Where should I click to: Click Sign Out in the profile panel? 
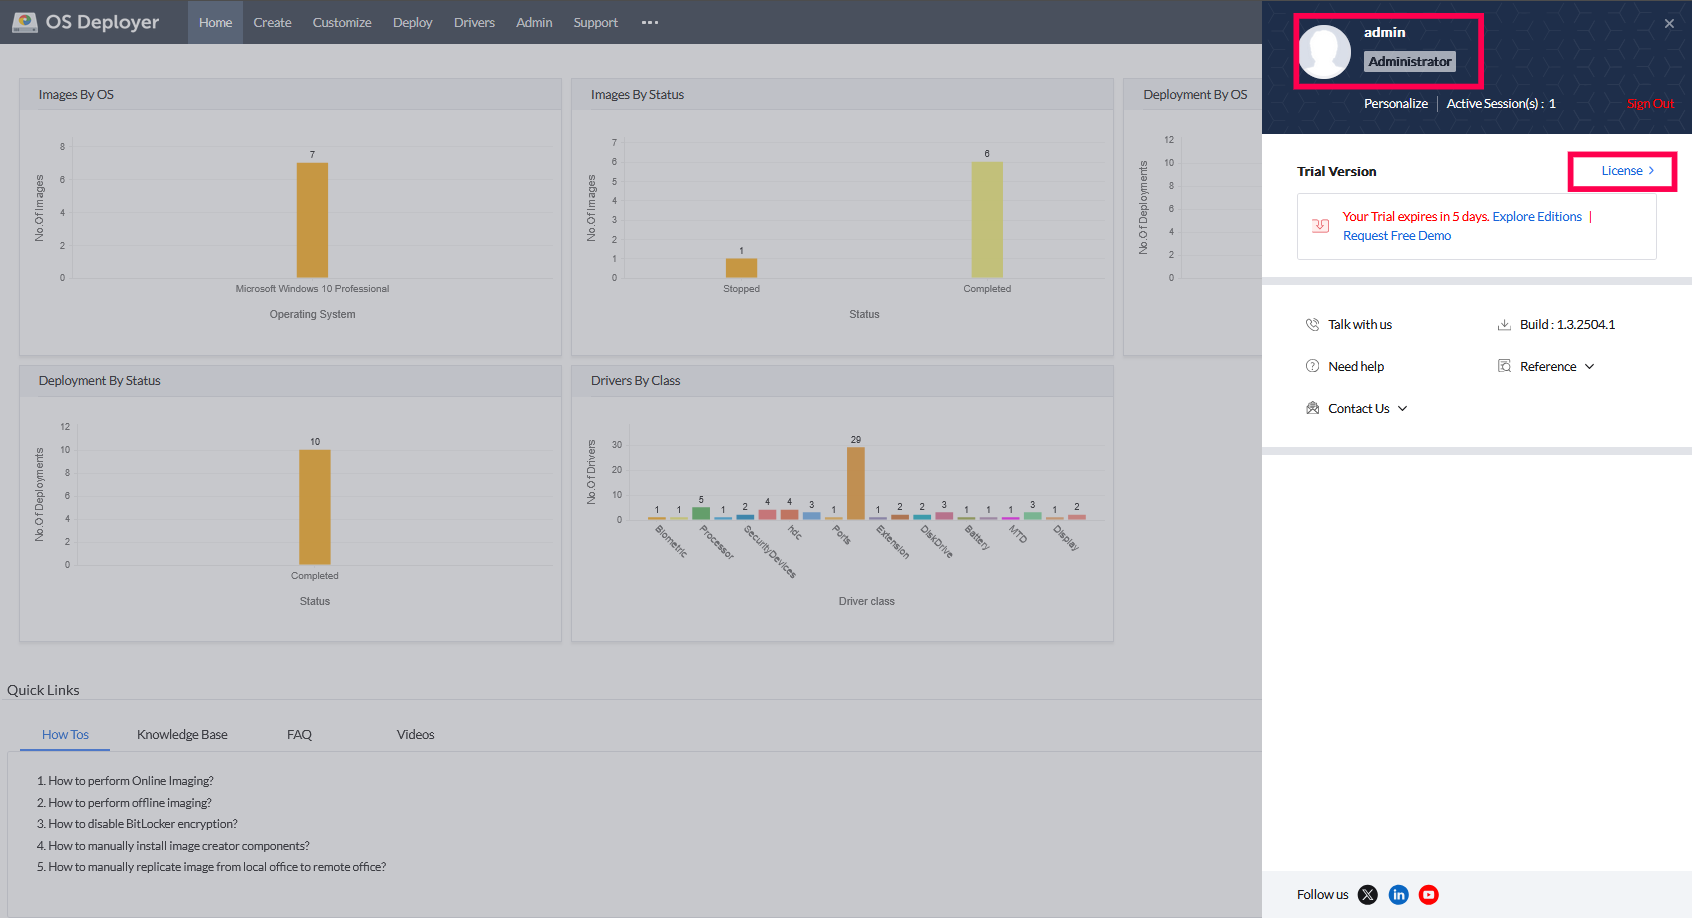click(x=1650, y=103)
